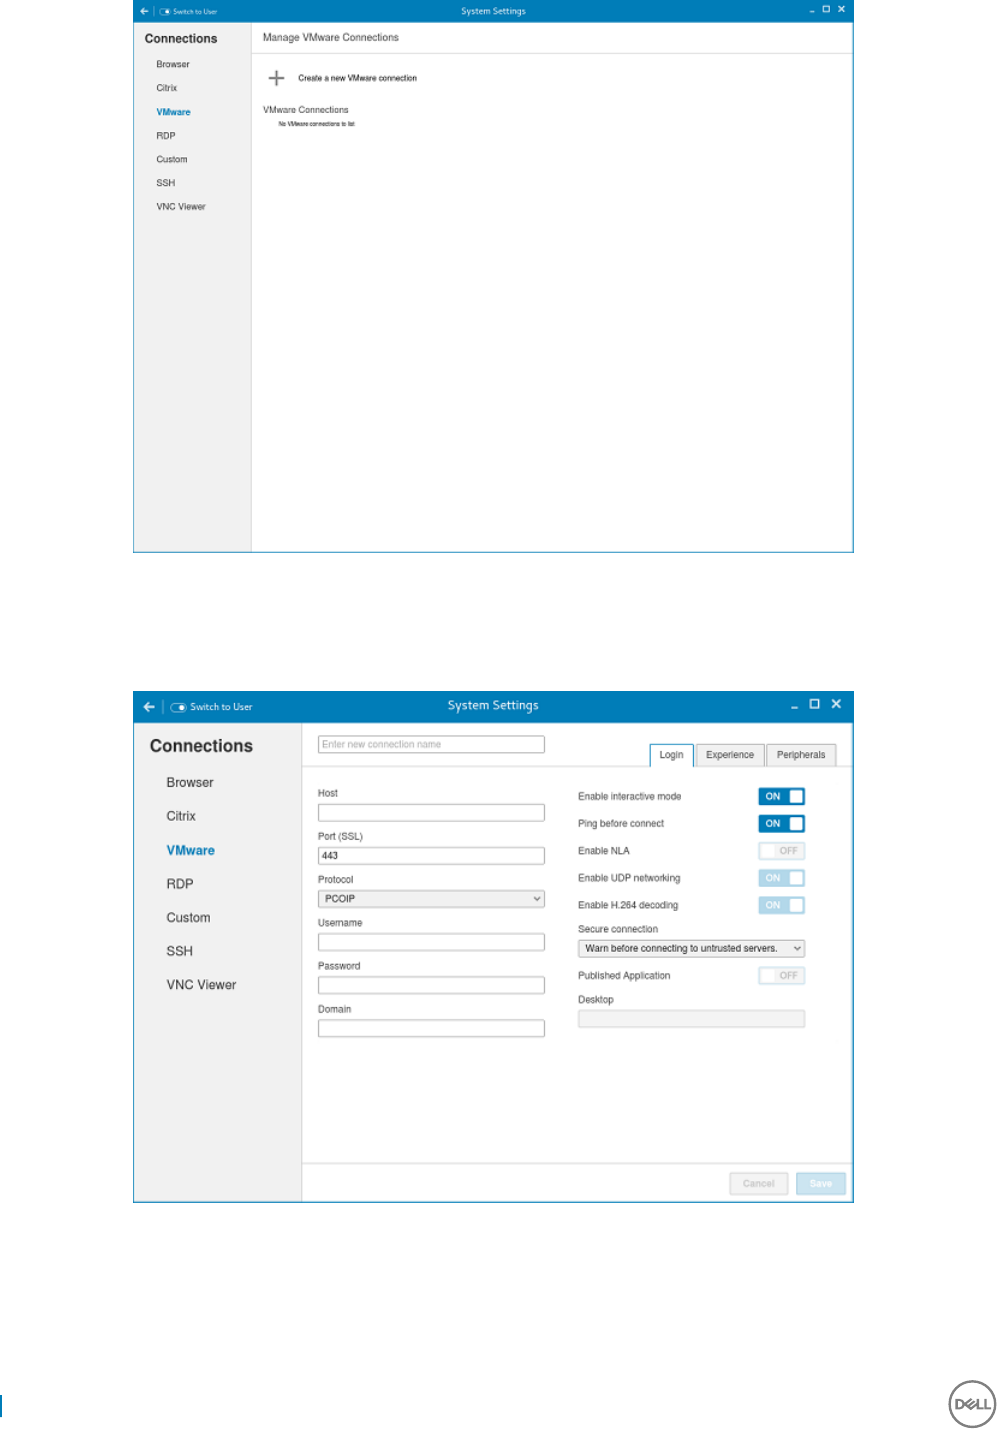Click VMware Connections list label

point(306,110)
